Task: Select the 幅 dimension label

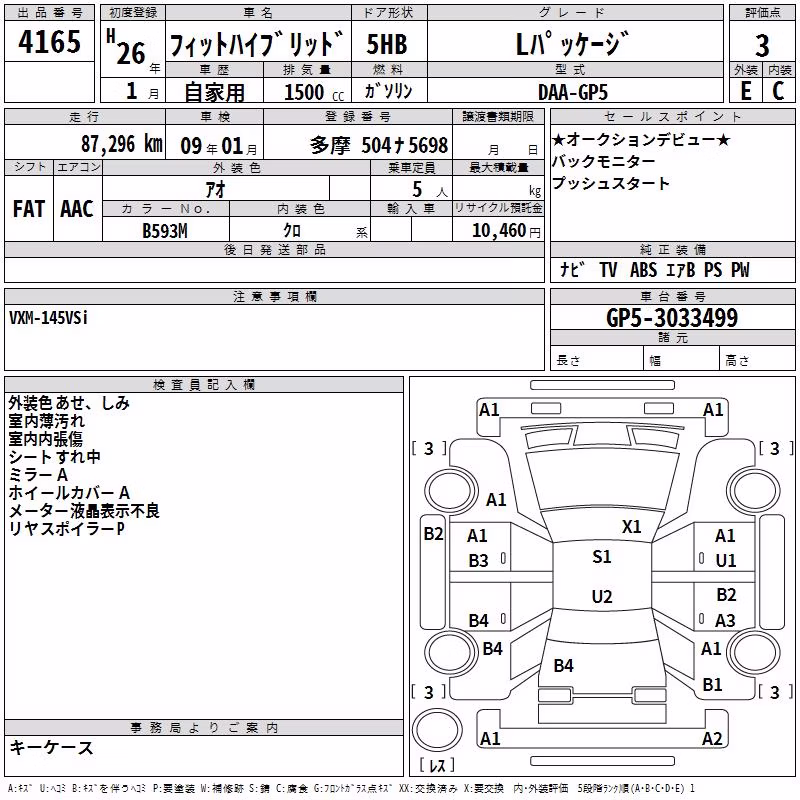Action: [655, 361]
